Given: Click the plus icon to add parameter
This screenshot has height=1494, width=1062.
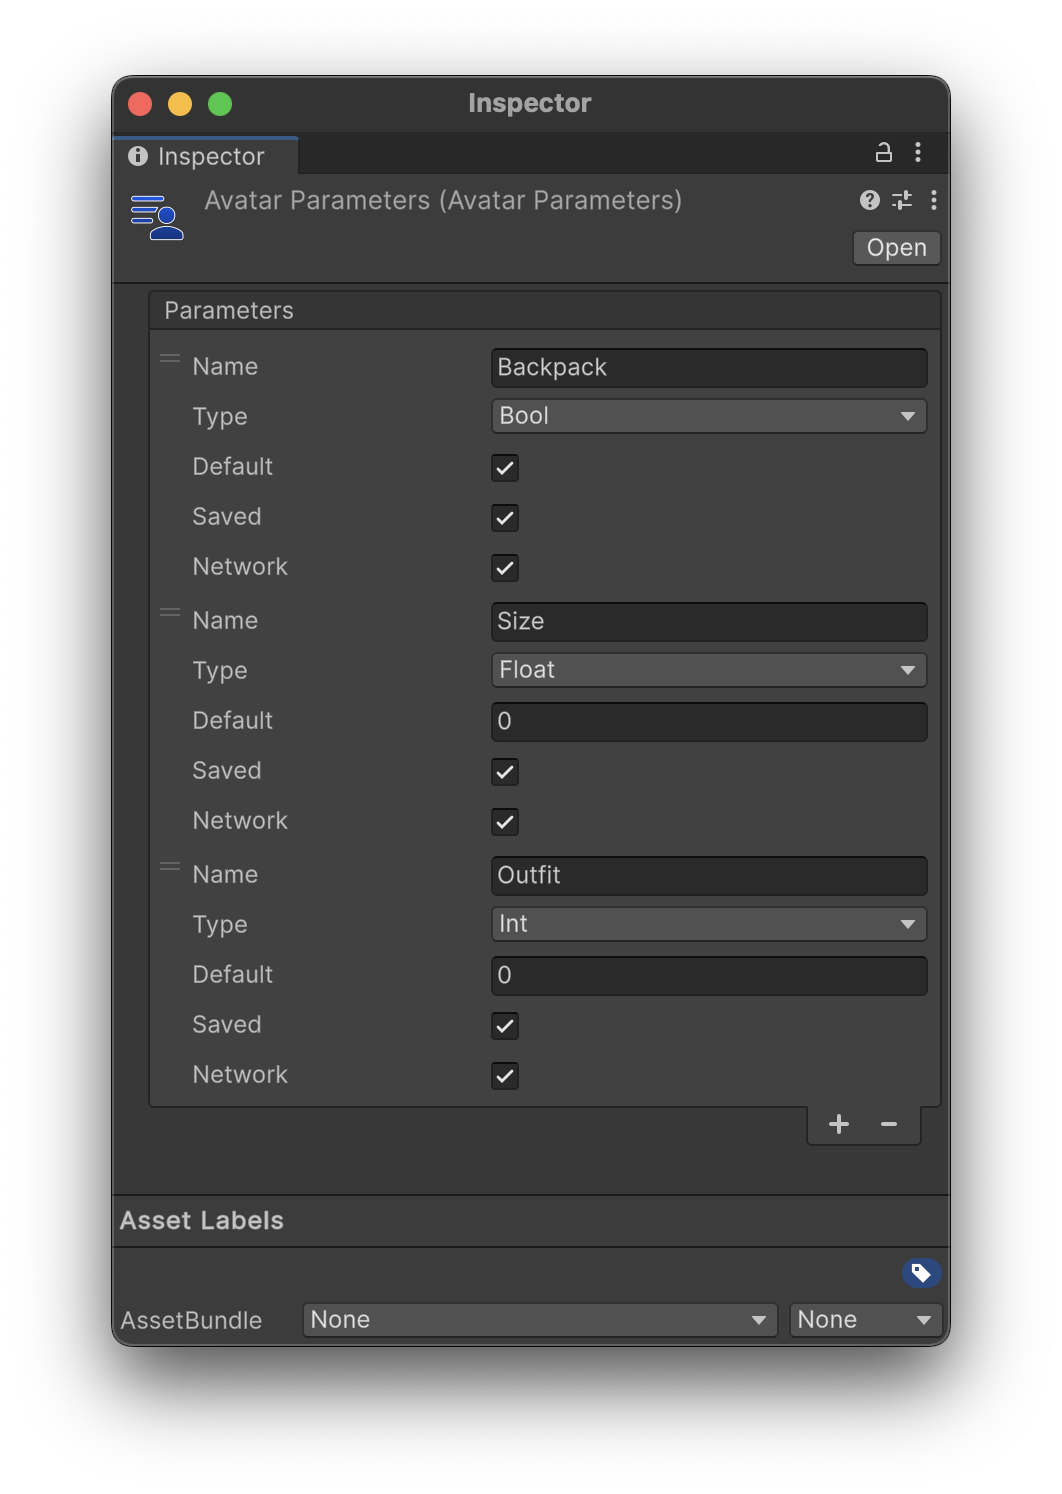Looking at the screenshot, I should (839, 1125).
